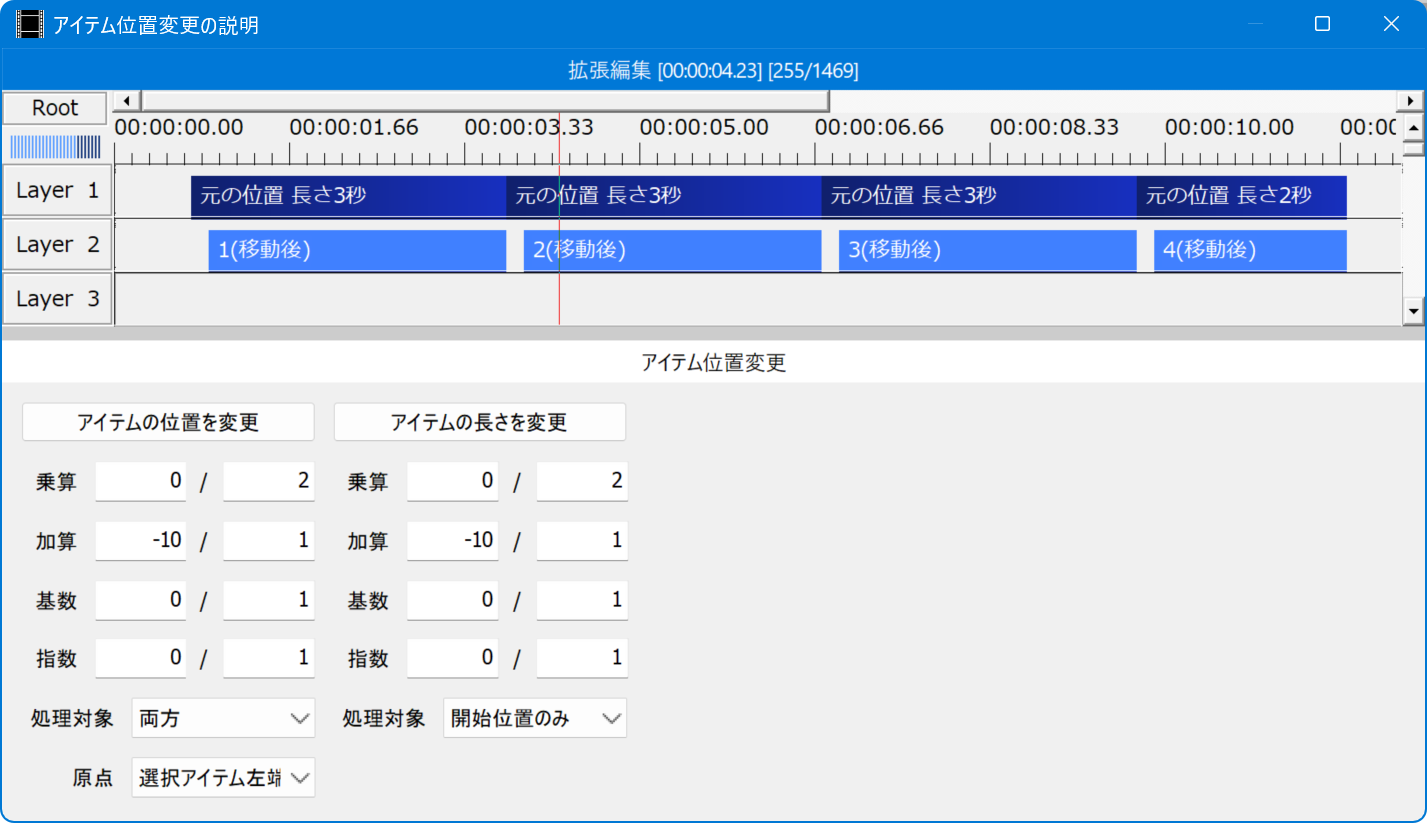Click position 加算 denominator field
1427x823 pixels.
[x=269, y=541]
